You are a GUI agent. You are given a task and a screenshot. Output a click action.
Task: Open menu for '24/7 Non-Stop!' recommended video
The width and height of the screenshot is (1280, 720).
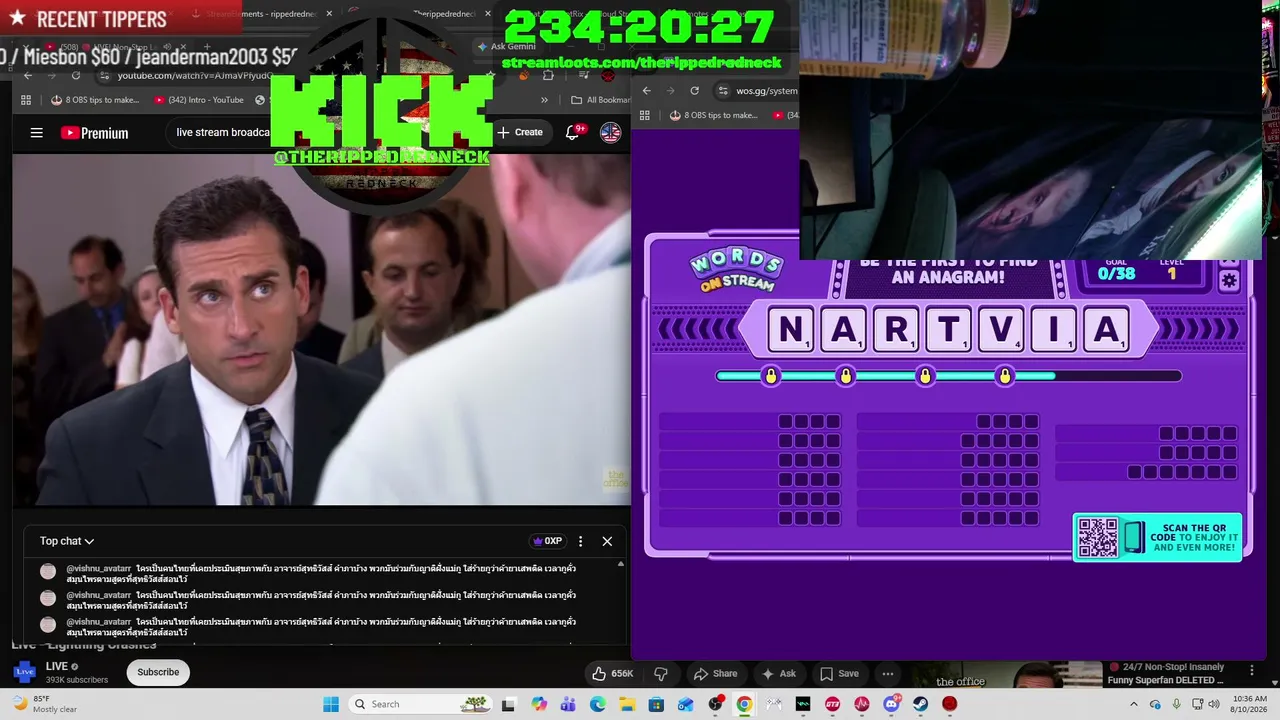[1251, 669]
